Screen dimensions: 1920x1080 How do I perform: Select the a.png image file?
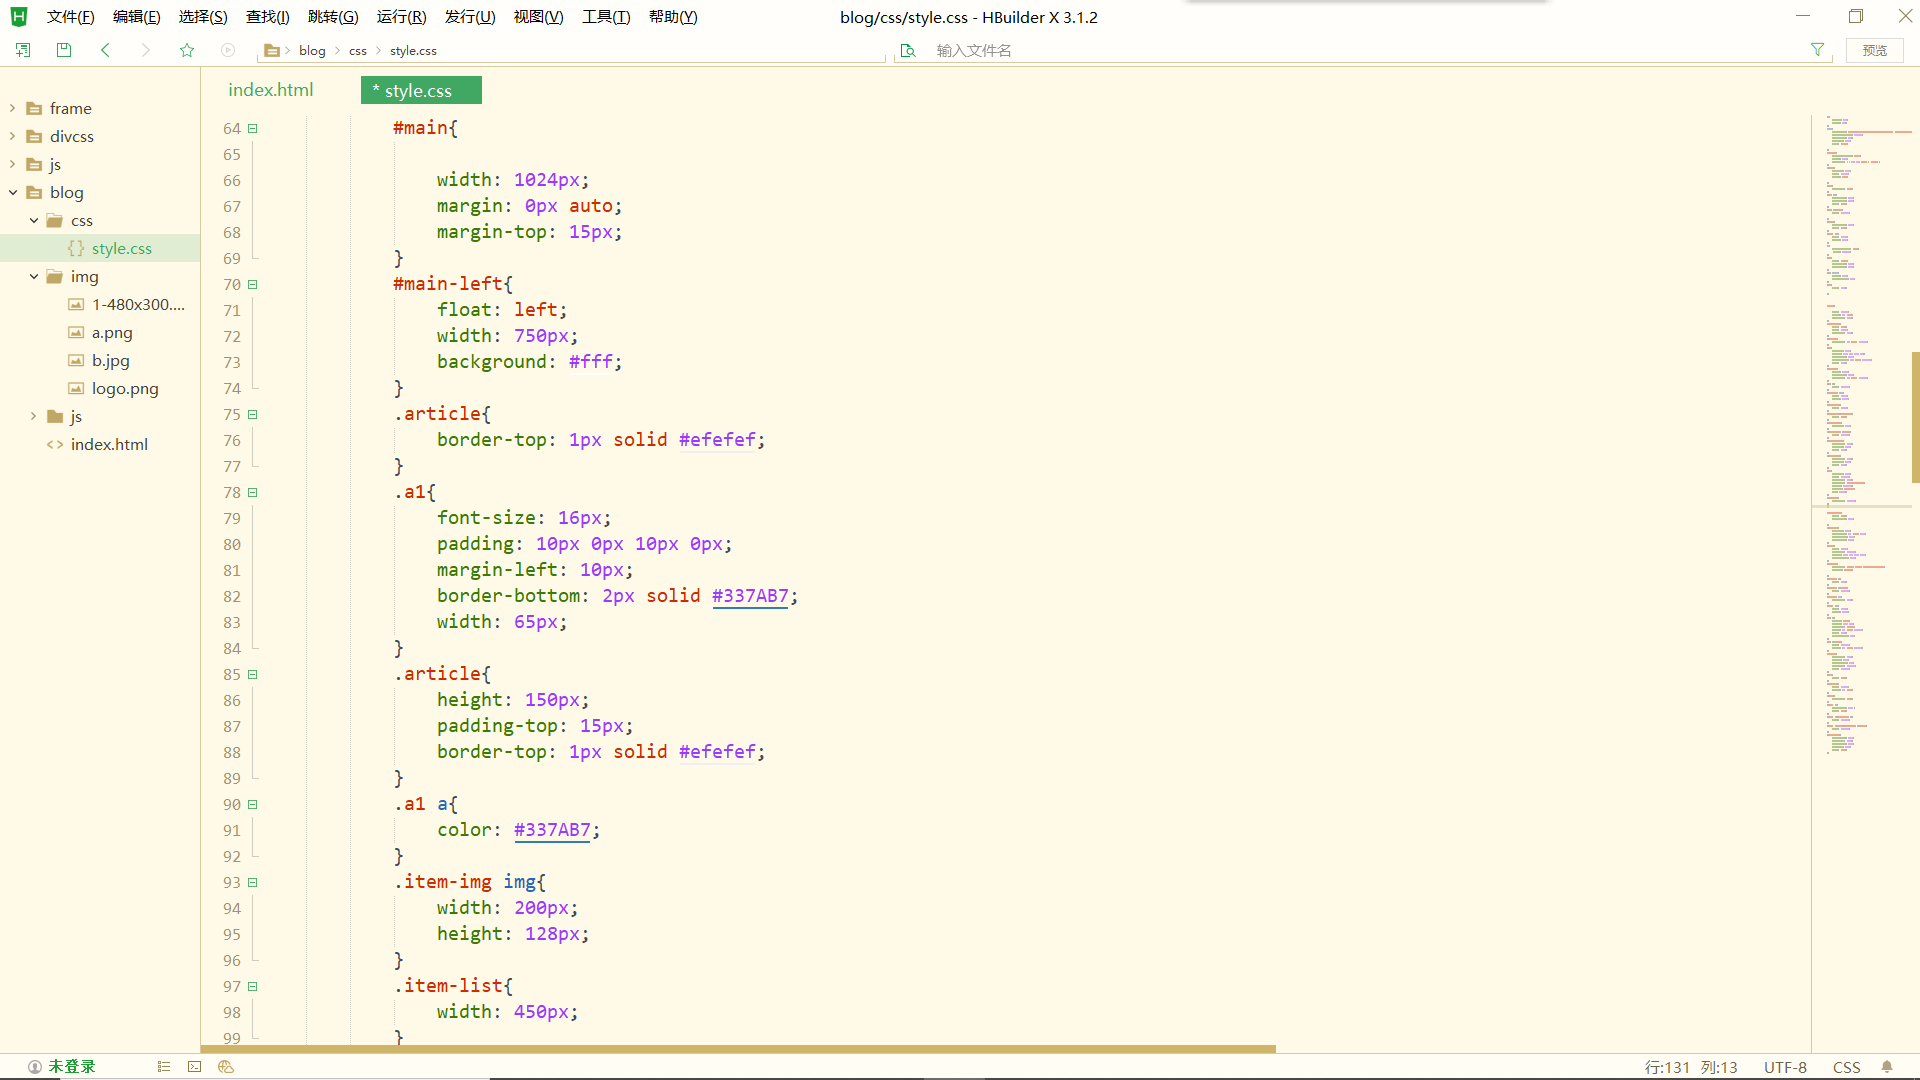(x=112, y=333)
